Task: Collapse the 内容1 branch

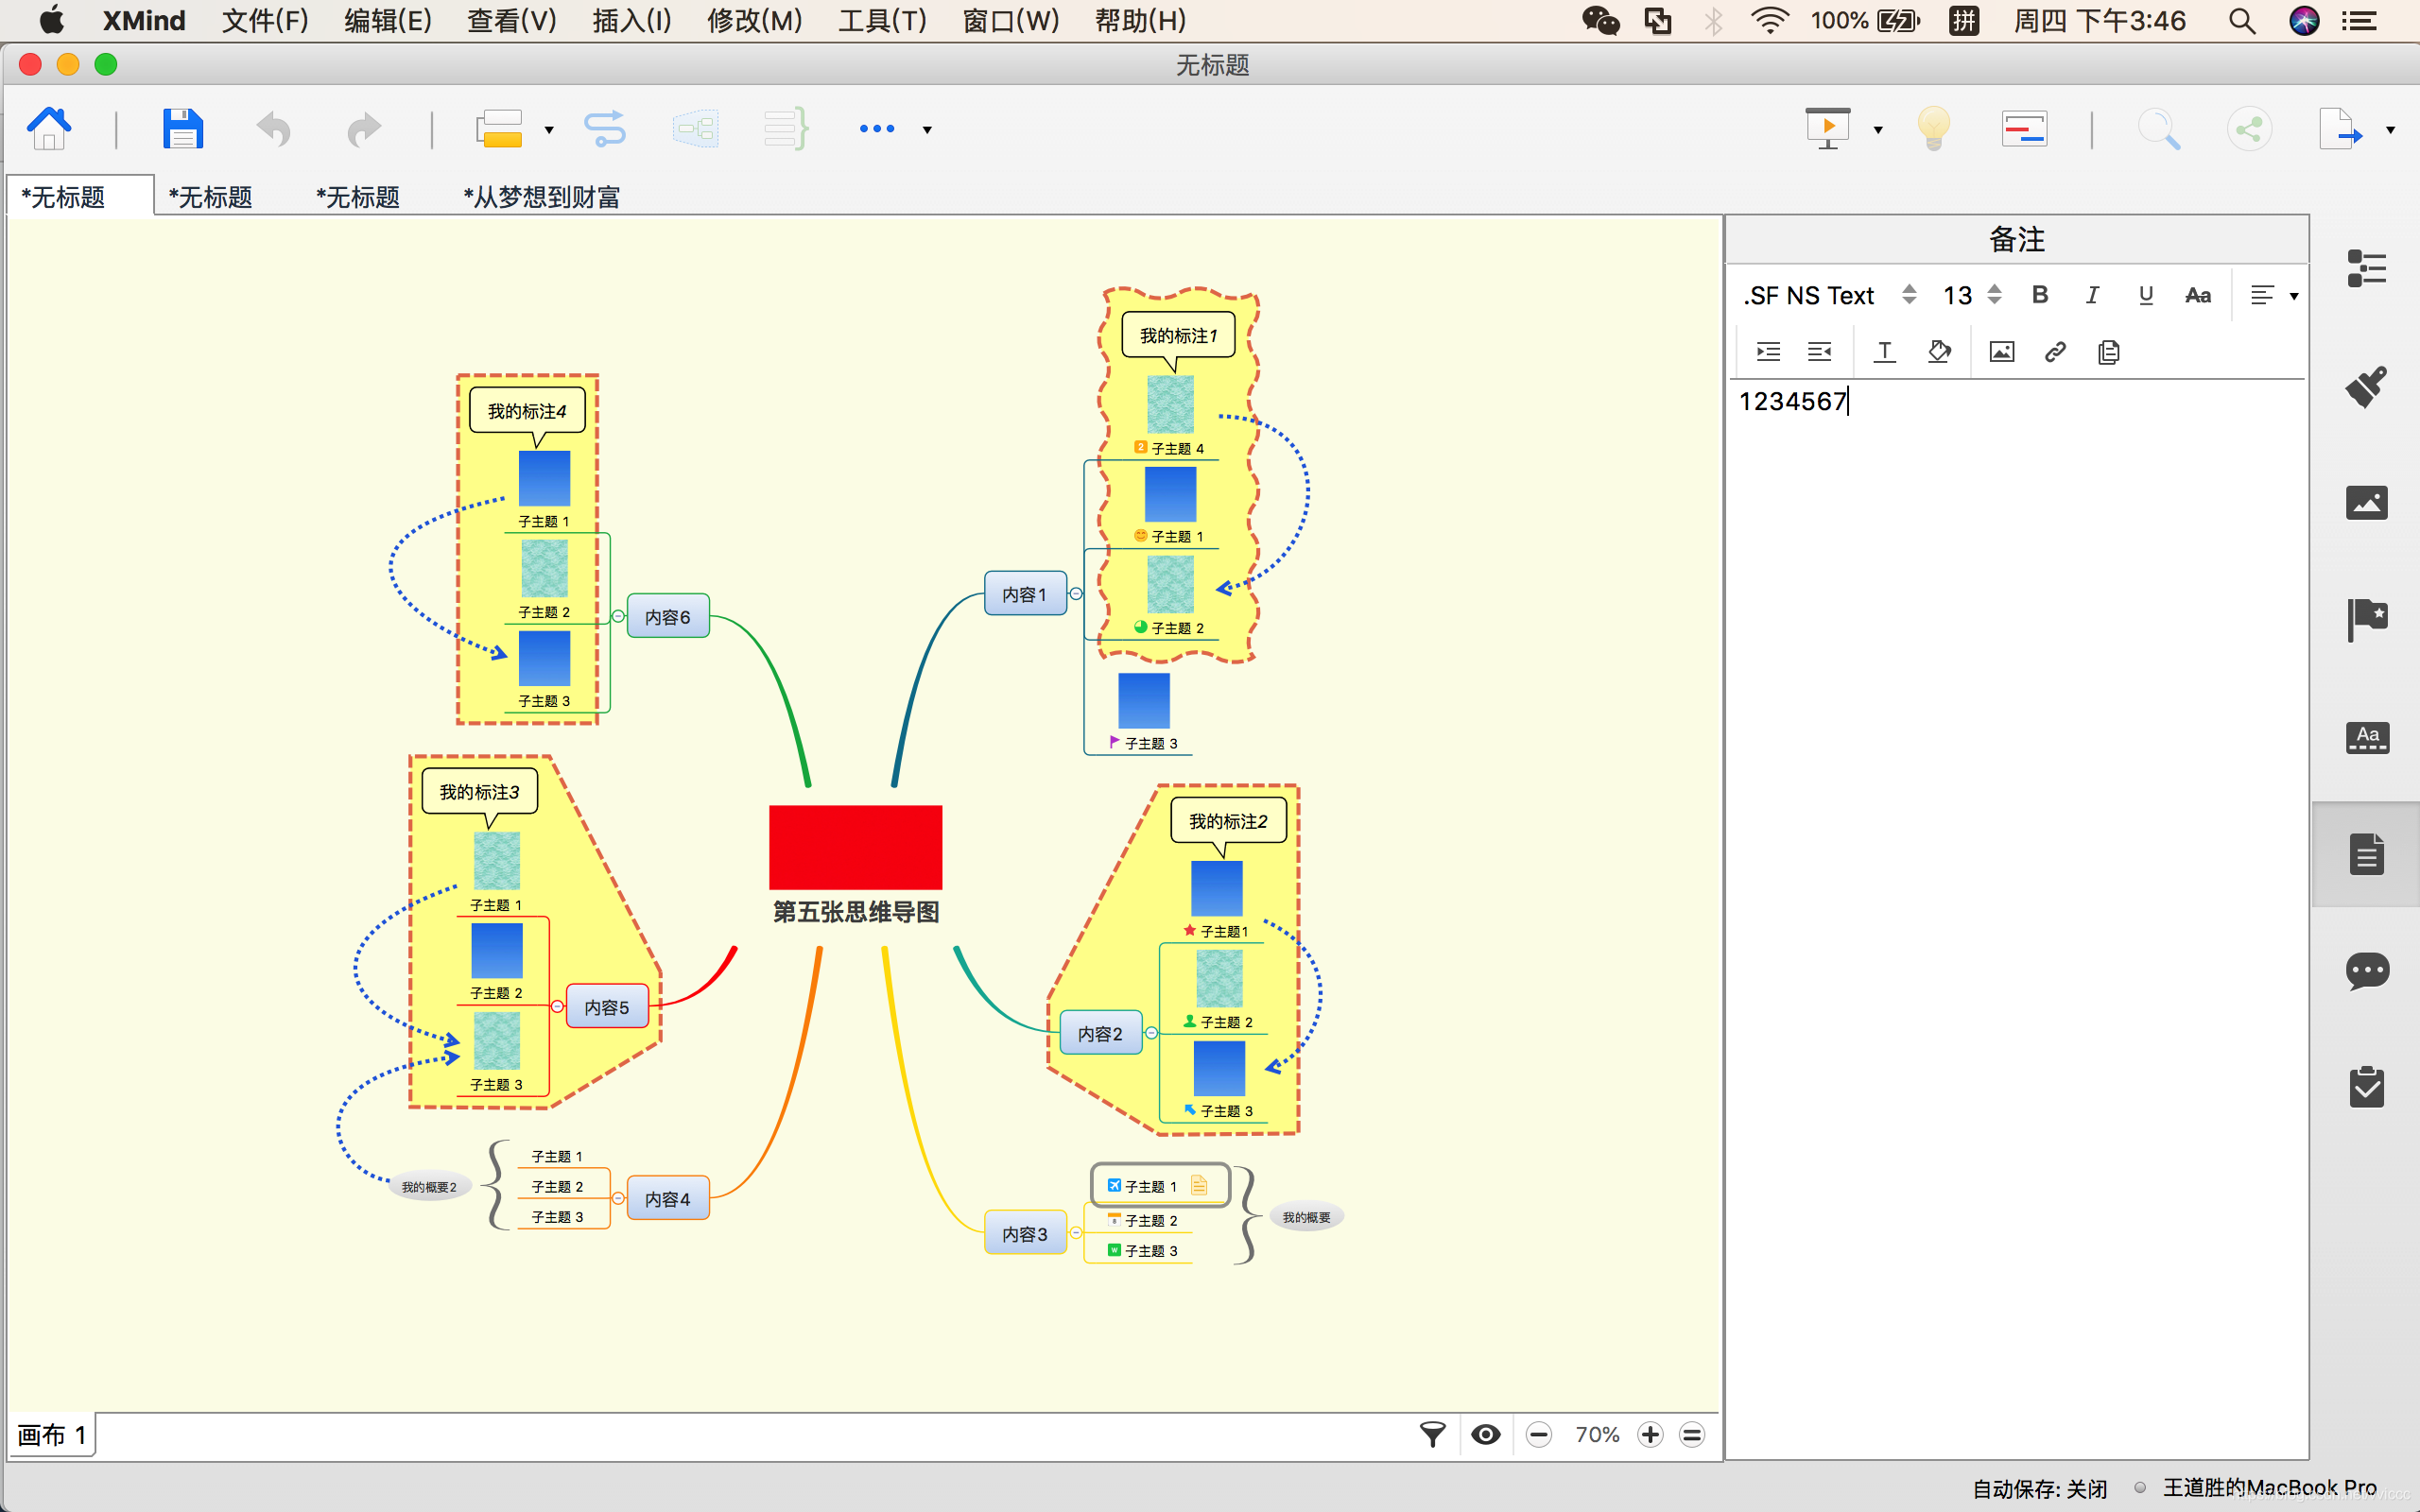Action: (x=1076, y=594)
